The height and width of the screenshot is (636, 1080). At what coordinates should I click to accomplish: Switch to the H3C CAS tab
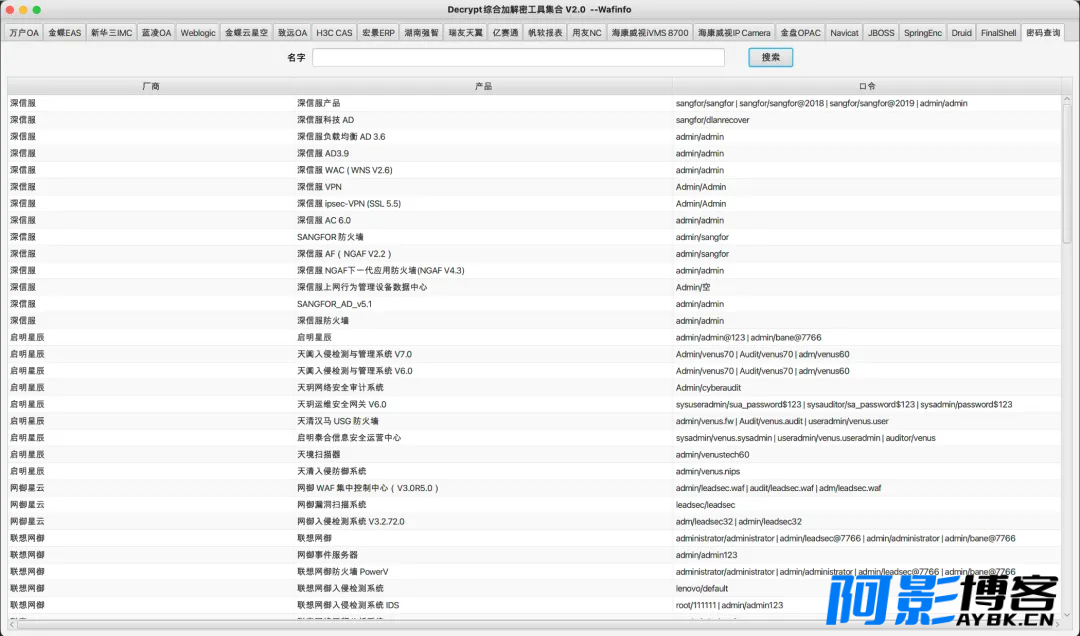pos(334,32)
